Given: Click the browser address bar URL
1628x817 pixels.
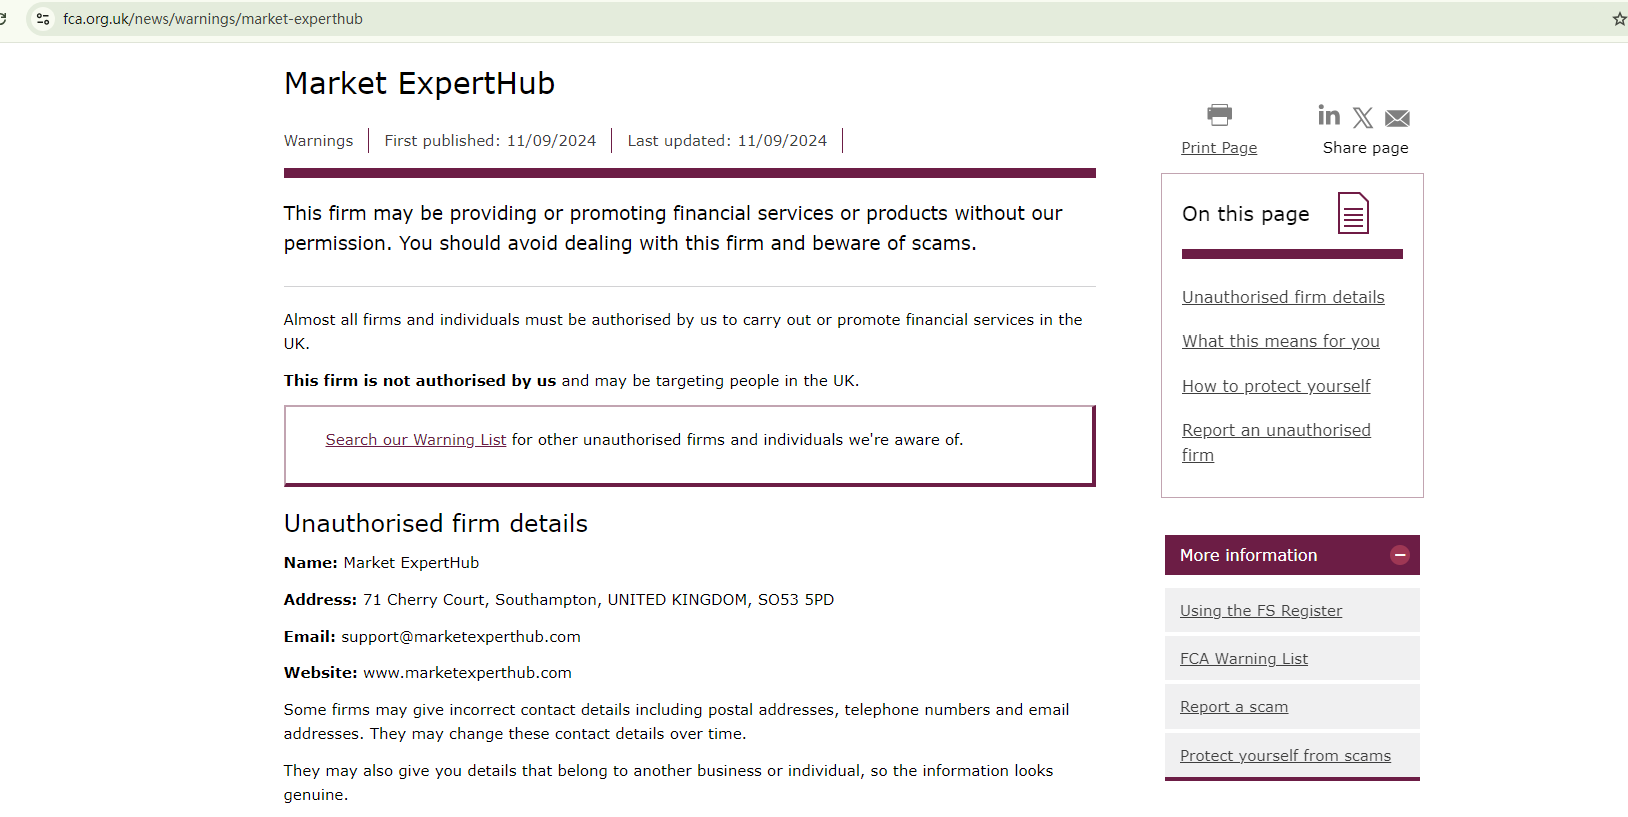Looking at the screenshot, I should click(212, 19).
